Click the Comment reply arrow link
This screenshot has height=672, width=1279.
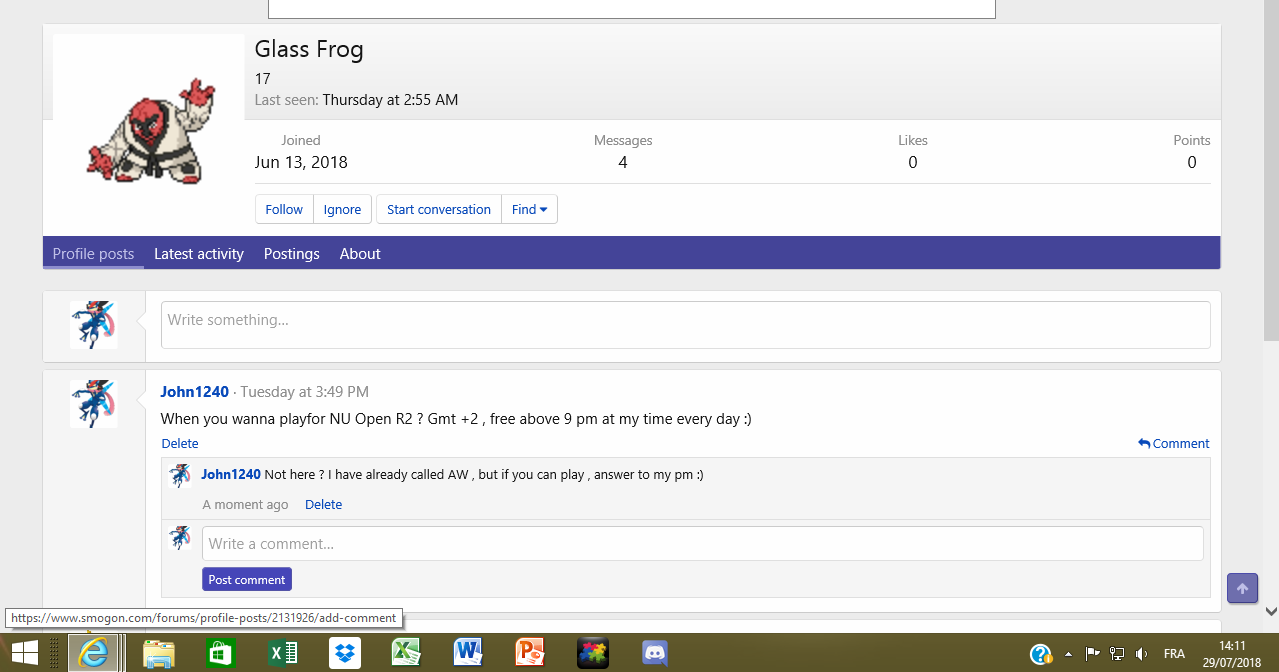pos(1173,444)
